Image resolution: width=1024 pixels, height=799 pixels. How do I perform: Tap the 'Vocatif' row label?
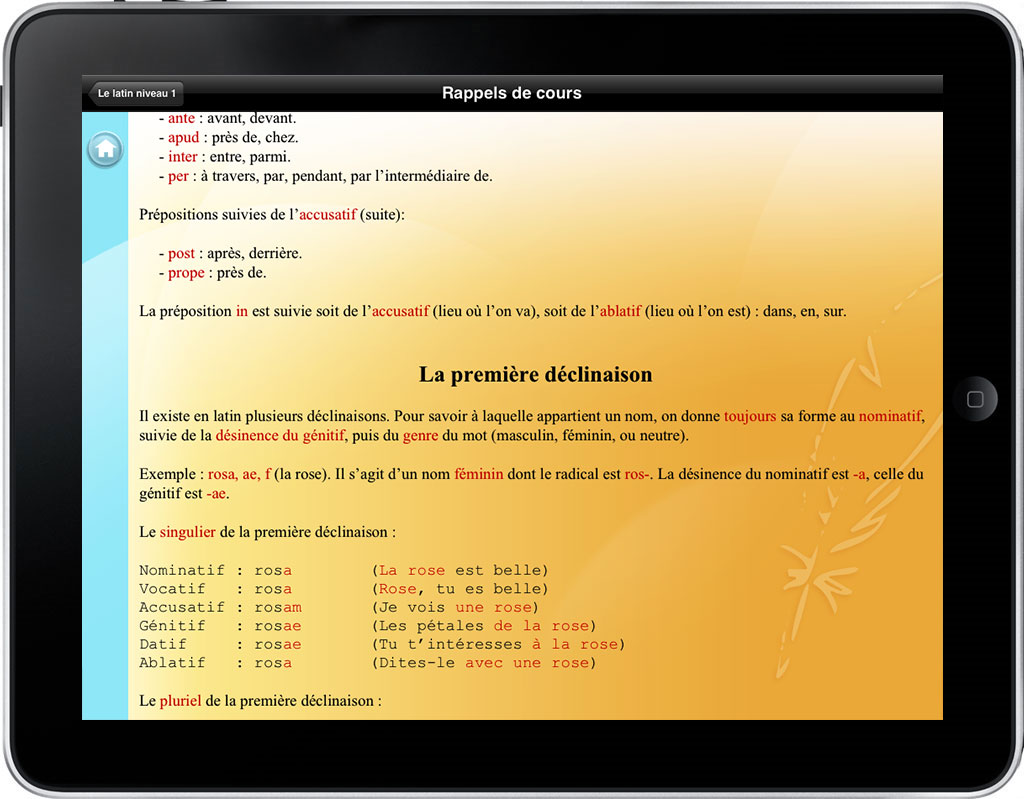coord(172,589)
